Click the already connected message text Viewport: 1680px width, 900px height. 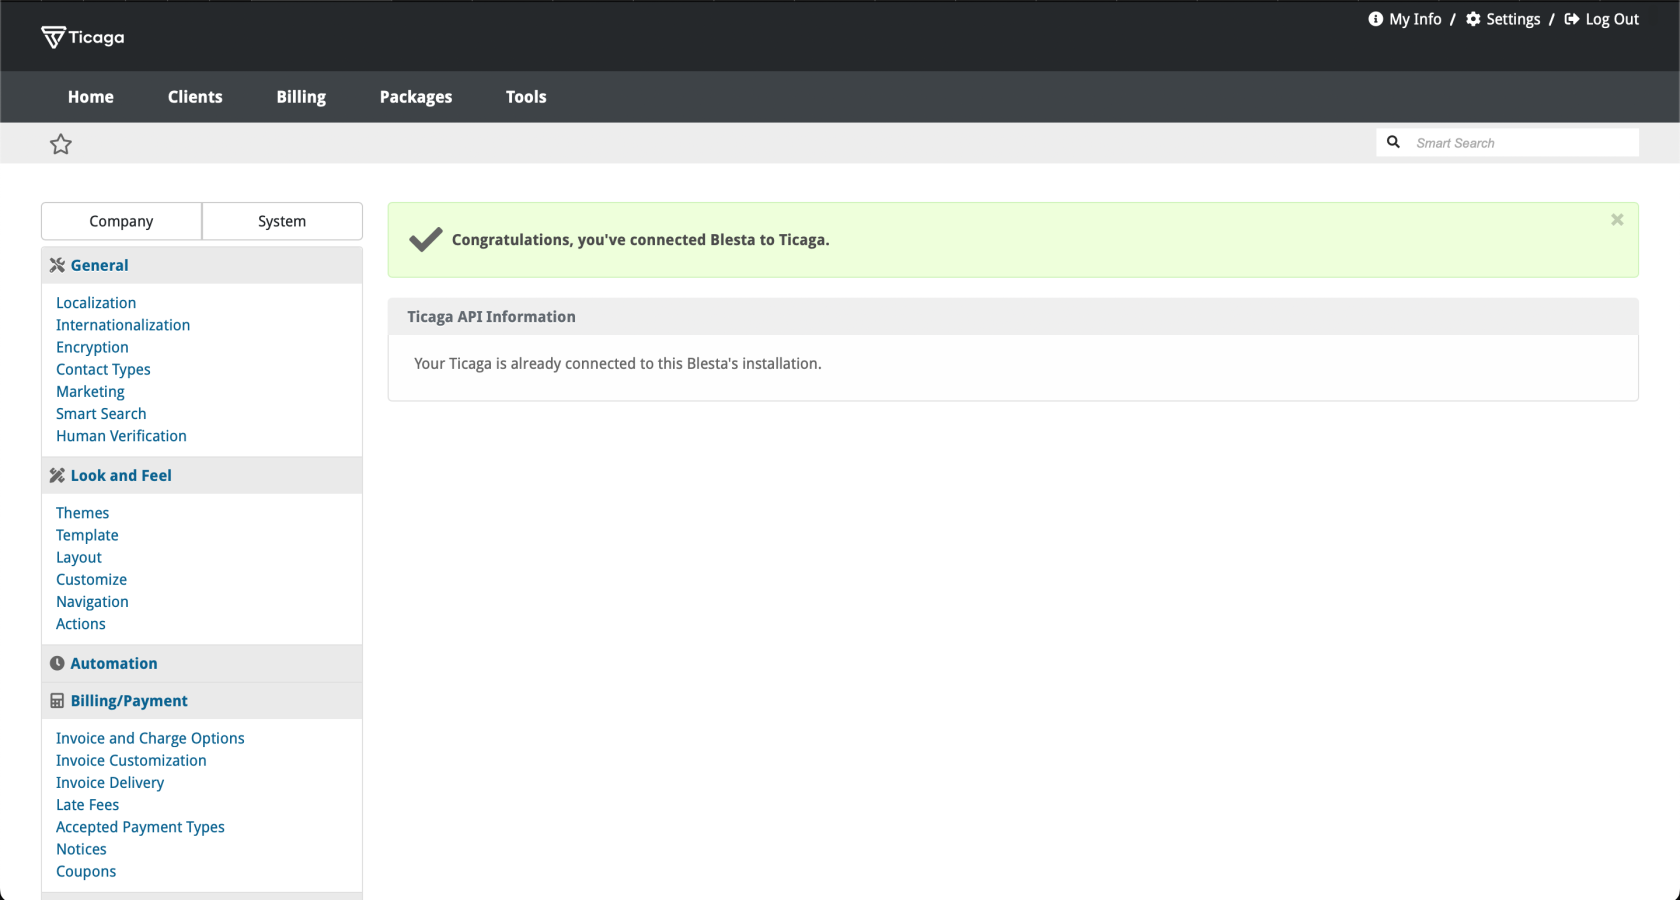(618, 363)
